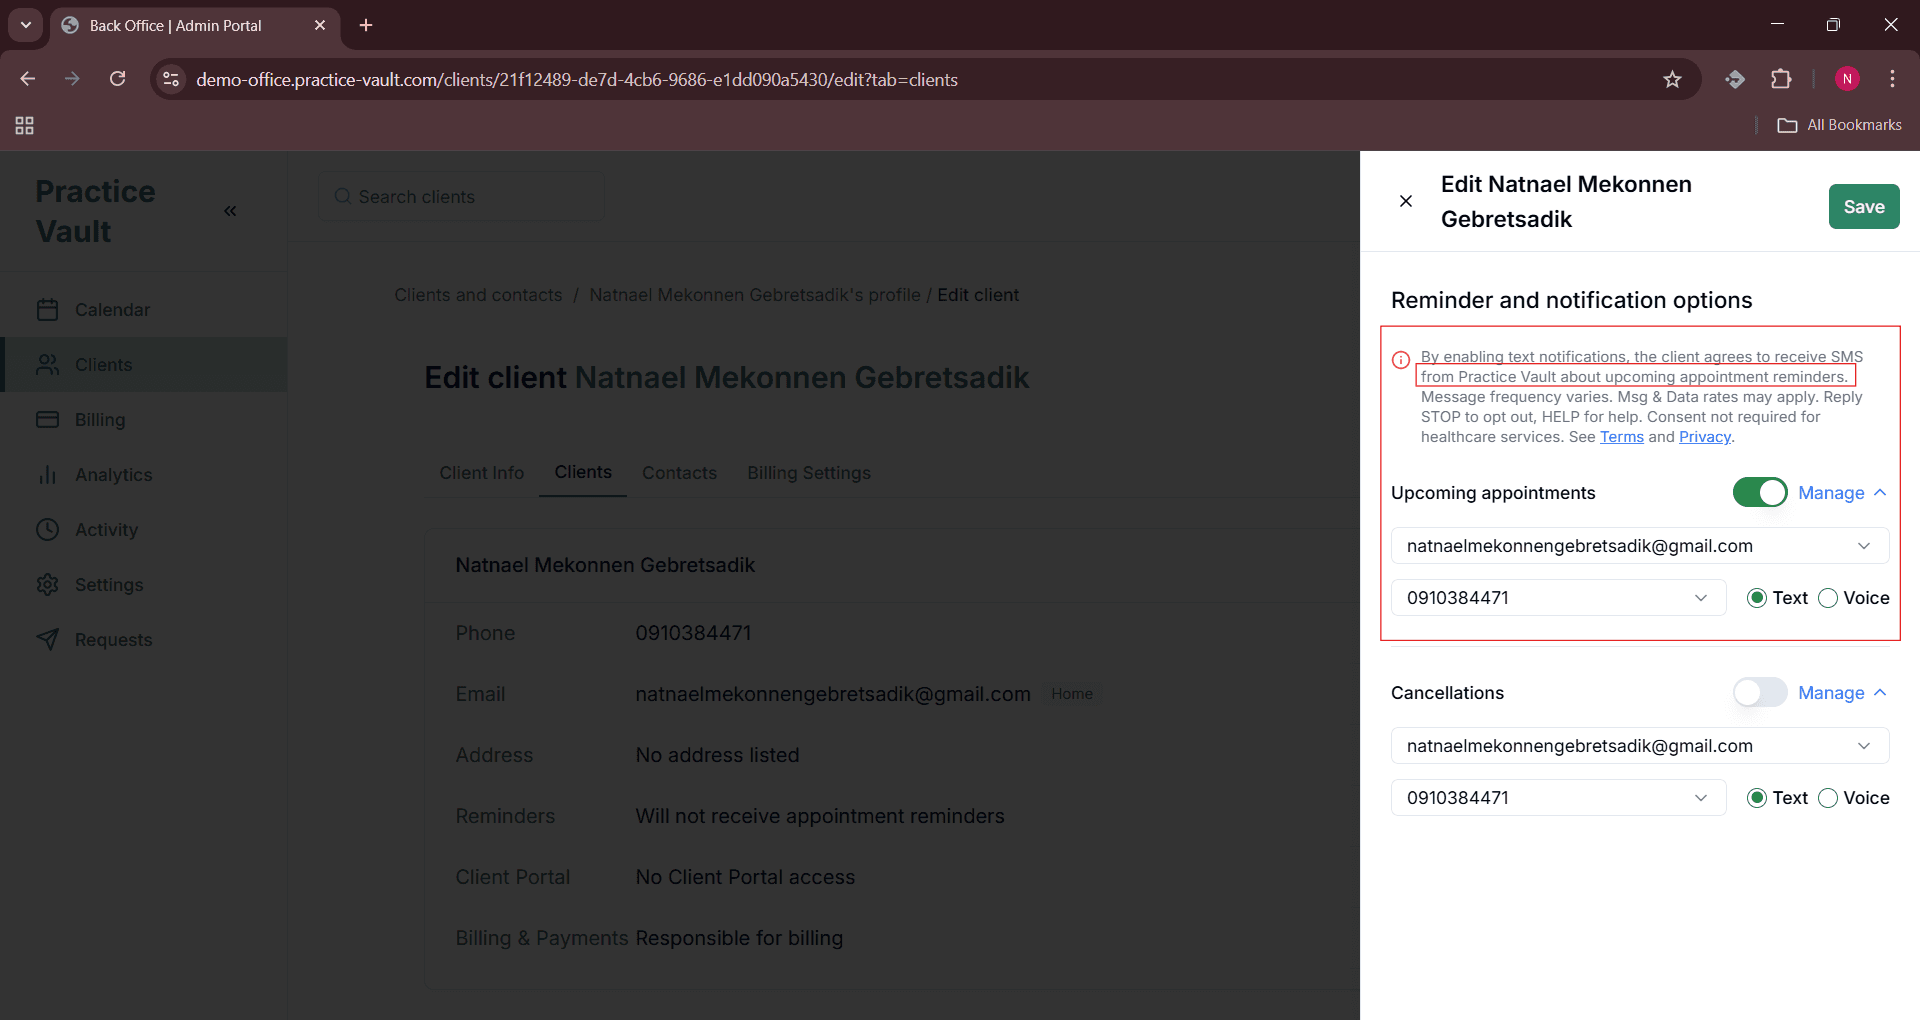
Task: Select Voice for upcoming appointment reminders
Action: (x=1829, y=597)
